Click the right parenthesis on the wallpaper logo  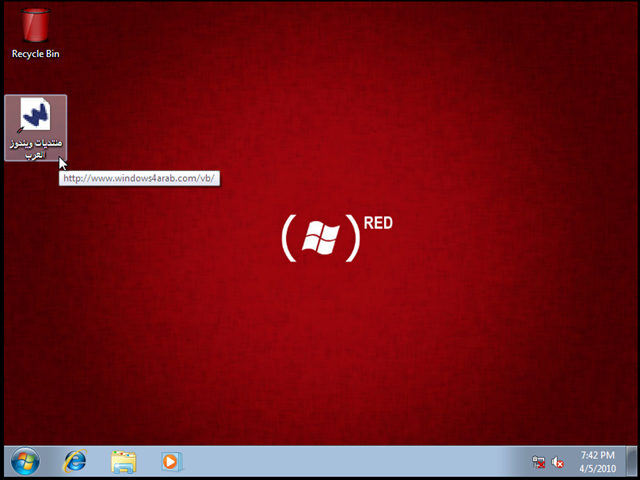[x=352, y=239]
